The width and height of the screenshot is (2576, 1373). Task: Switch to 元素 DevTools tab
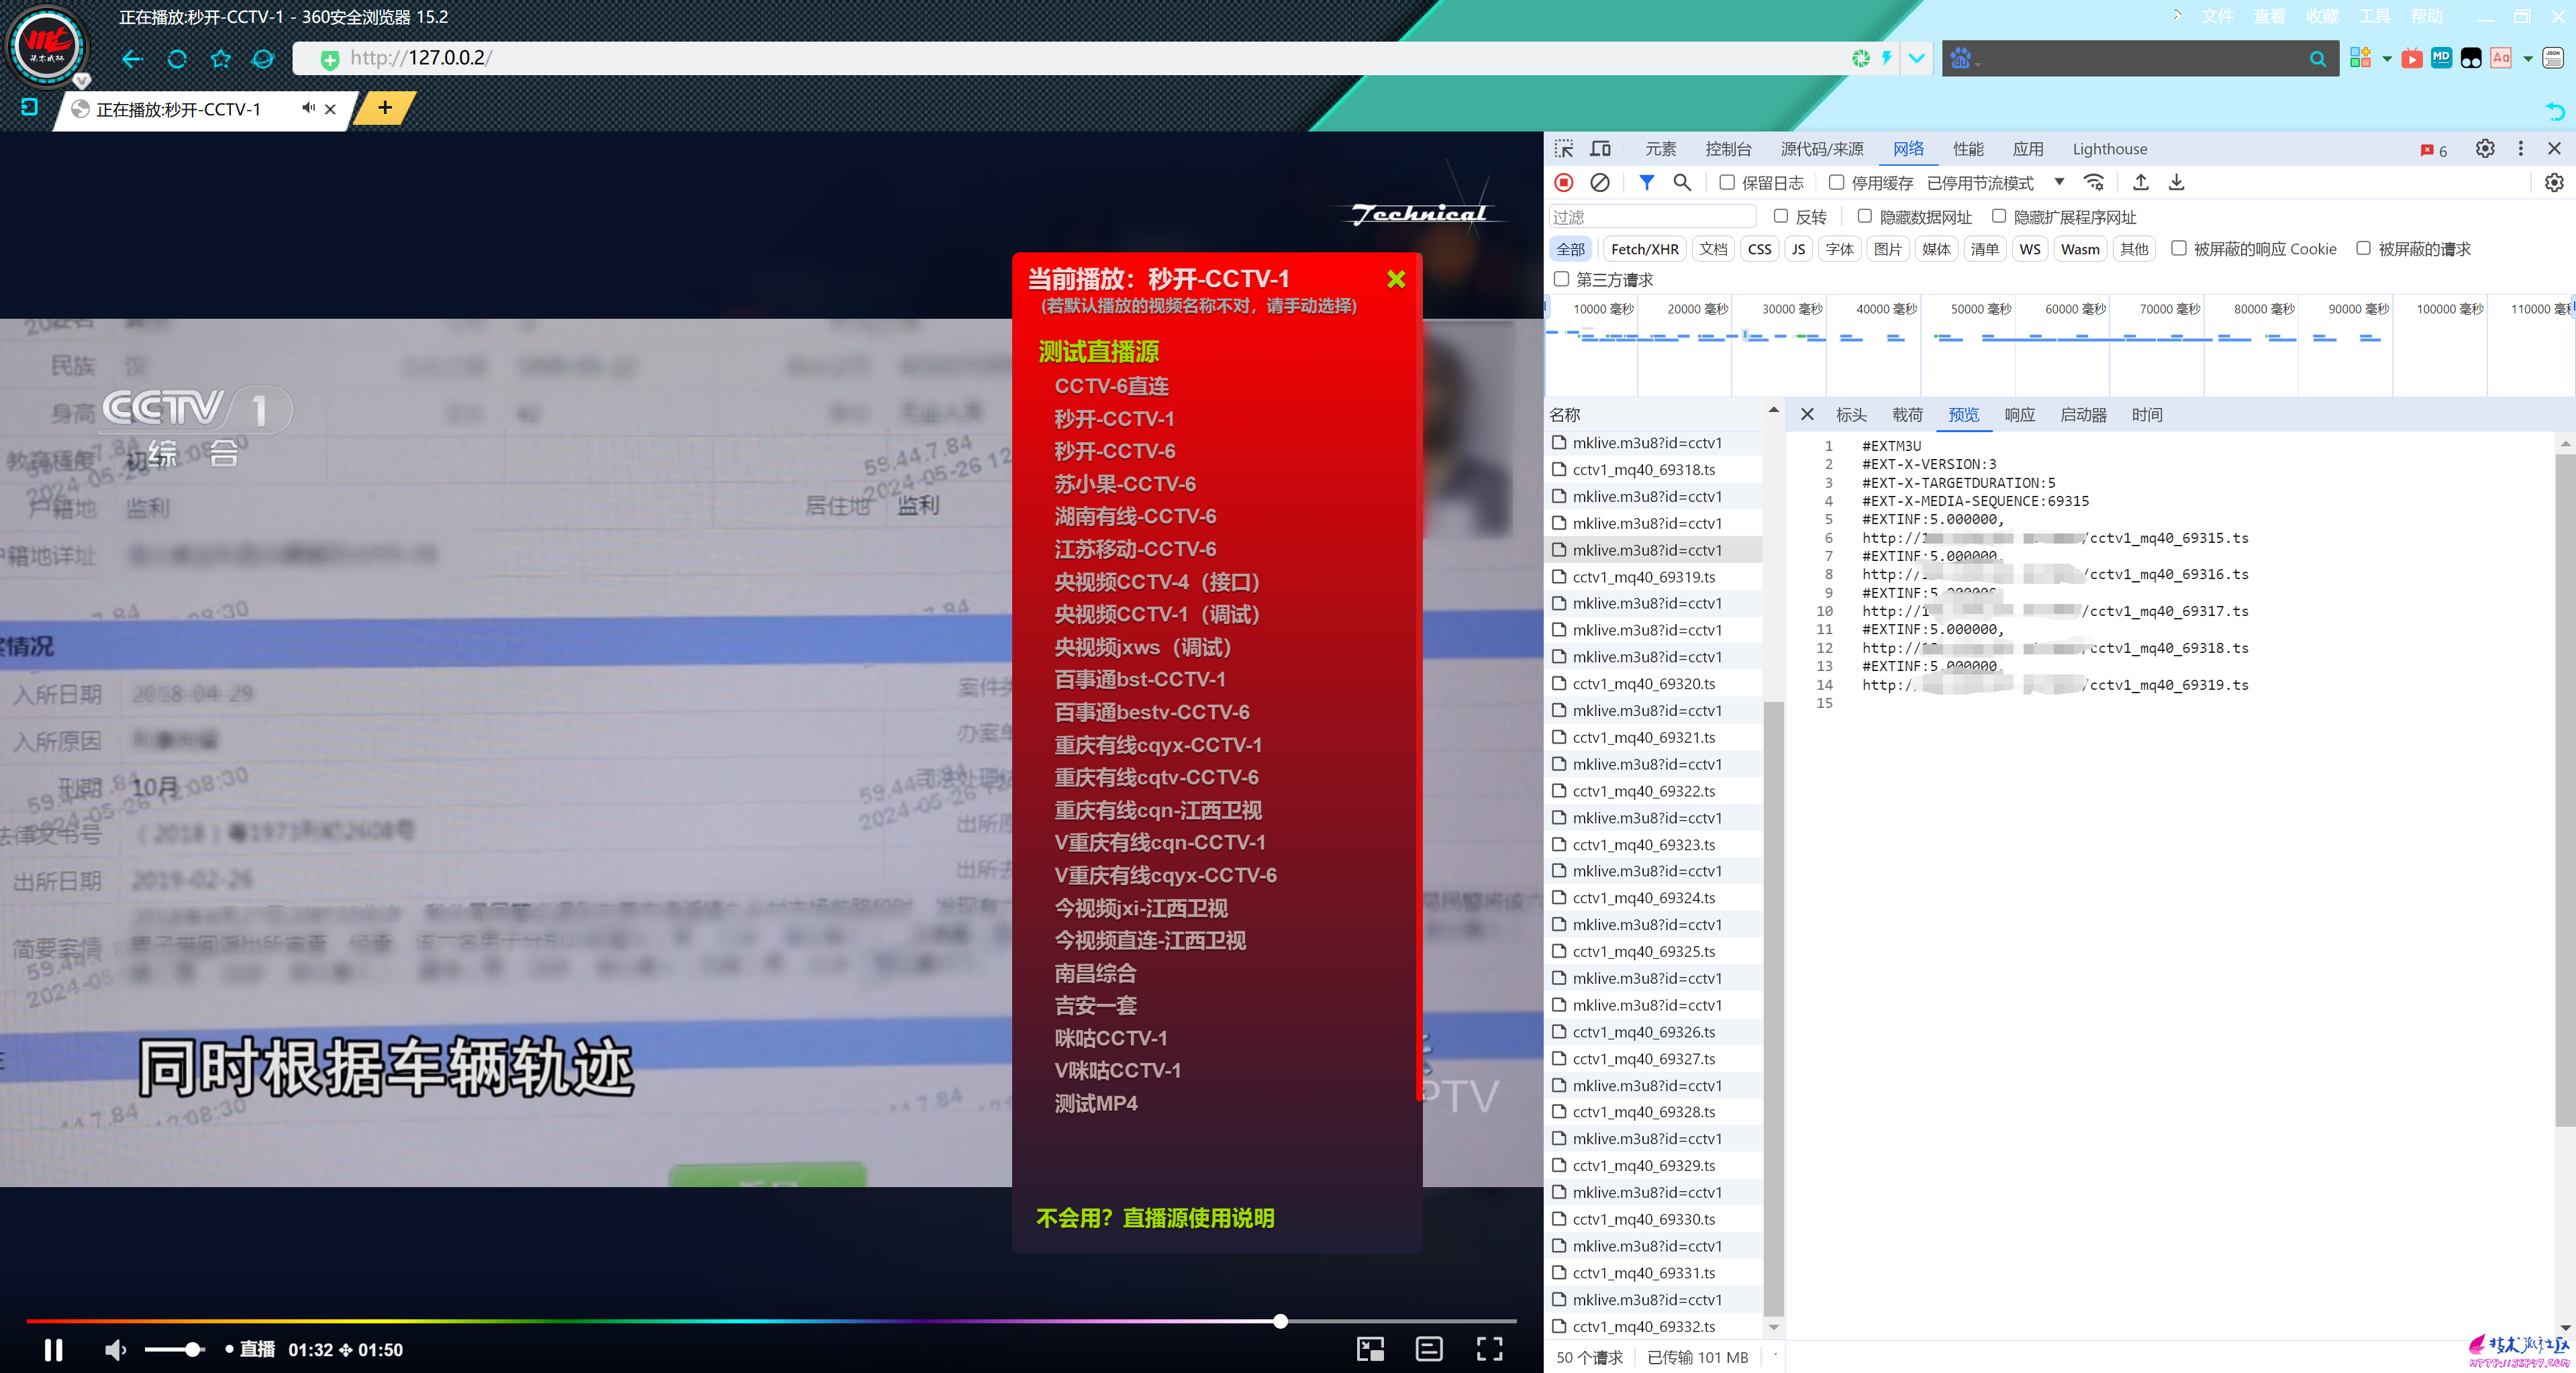tap(1660, 149)
